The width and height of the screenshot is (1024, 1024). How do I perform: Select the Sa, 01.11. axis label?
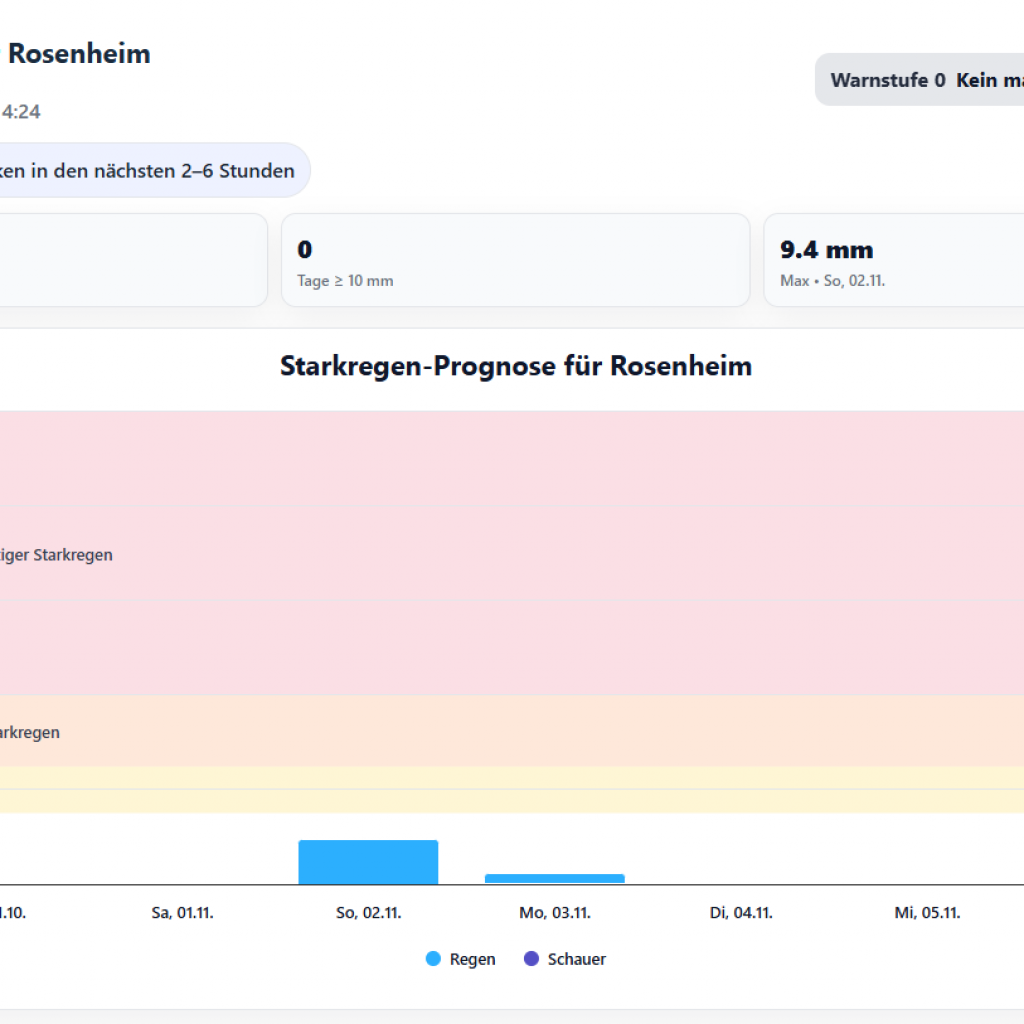[182, 913]
